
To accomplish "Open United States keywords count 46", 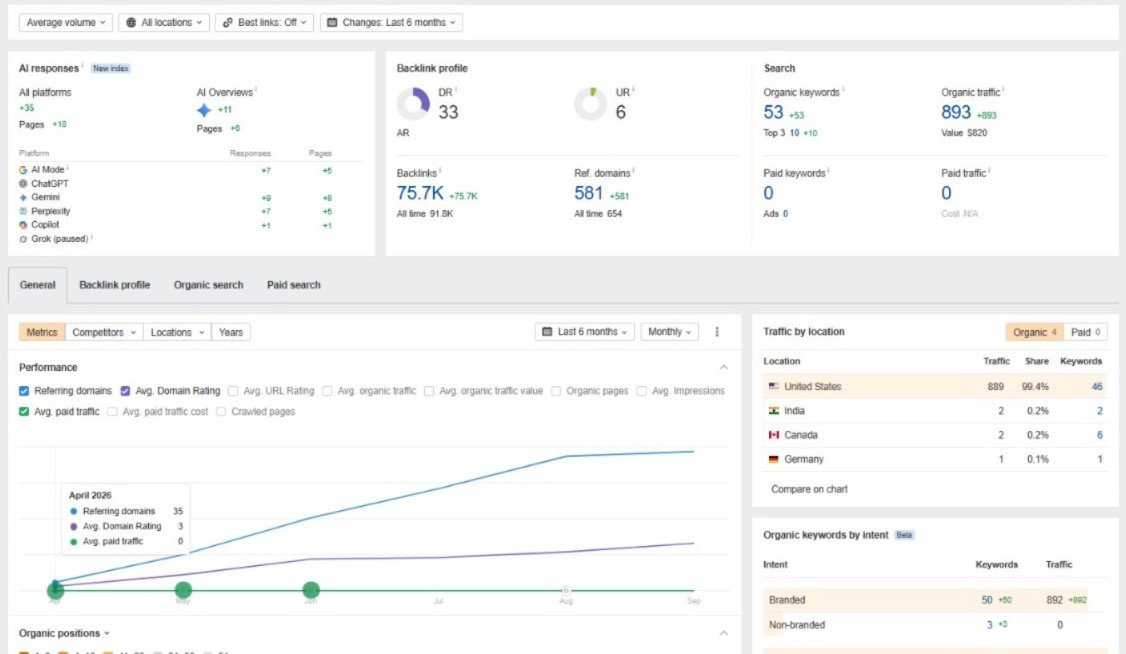I will (x=1097, y=386).
